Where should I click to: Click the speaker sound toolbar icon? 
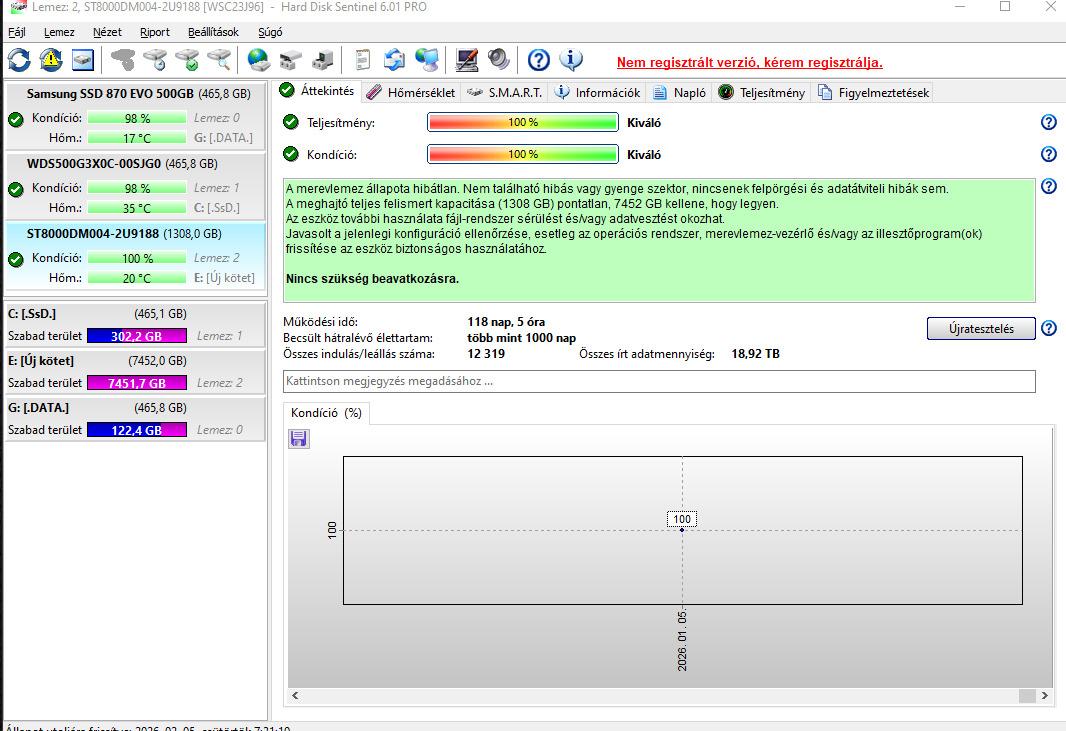498,60
